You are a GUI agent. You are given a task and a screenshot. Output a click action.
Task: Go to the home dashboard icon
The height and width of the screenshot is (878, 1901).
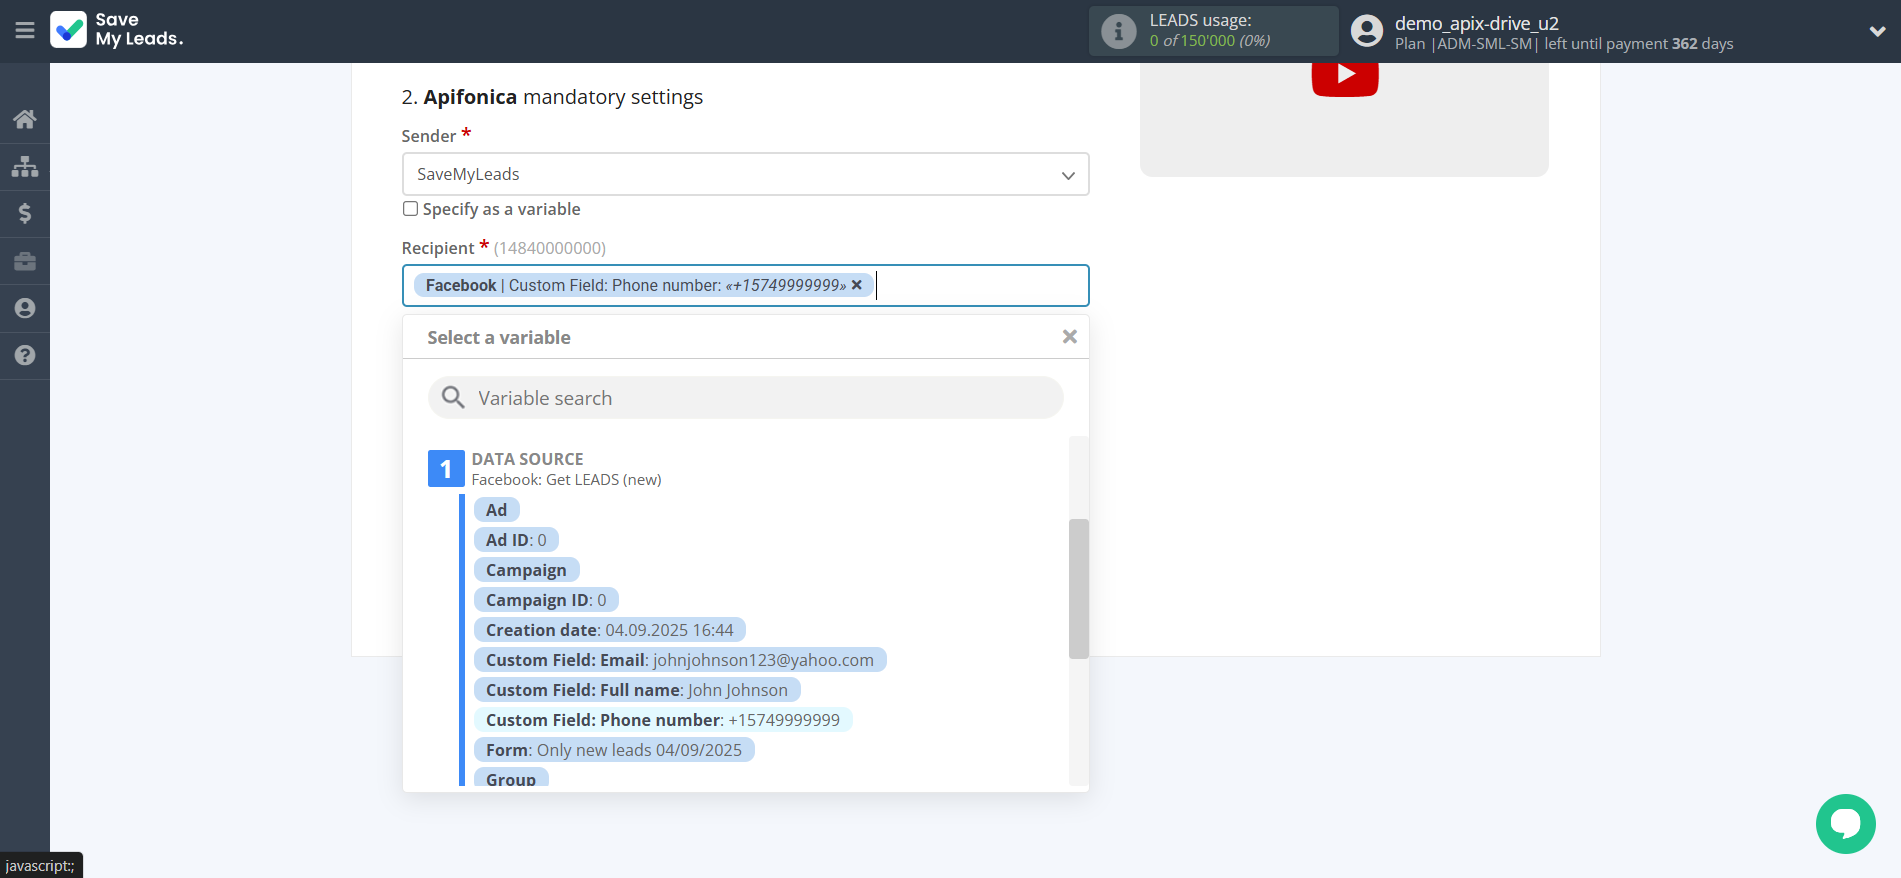(x=25, y=119)
